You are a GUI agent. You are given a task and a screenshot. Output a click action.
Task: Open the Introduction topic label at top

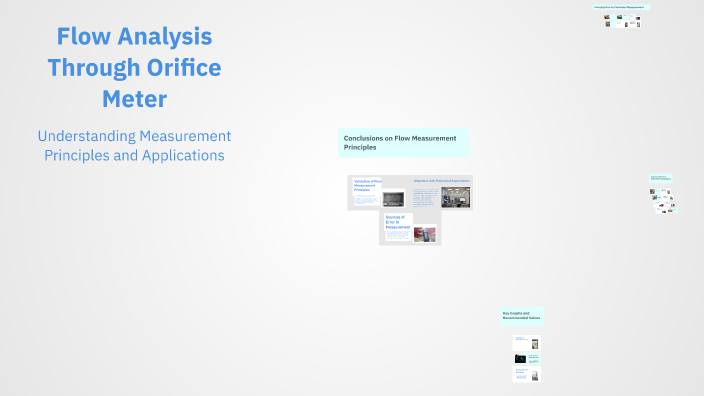(621, 7)
